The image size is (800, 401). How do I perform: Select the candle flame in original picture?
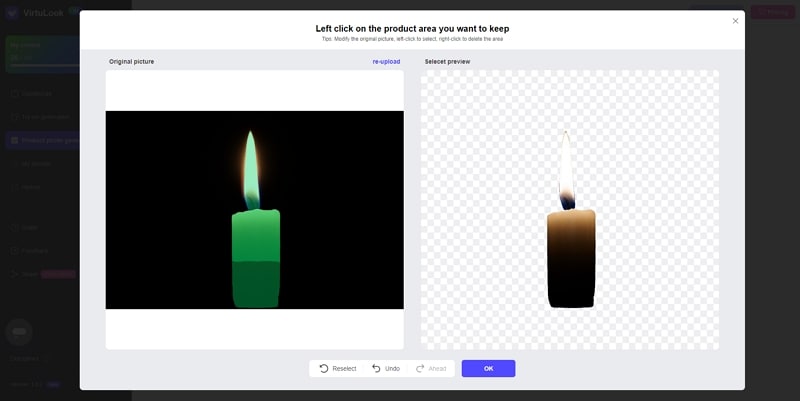coord(251,170)
